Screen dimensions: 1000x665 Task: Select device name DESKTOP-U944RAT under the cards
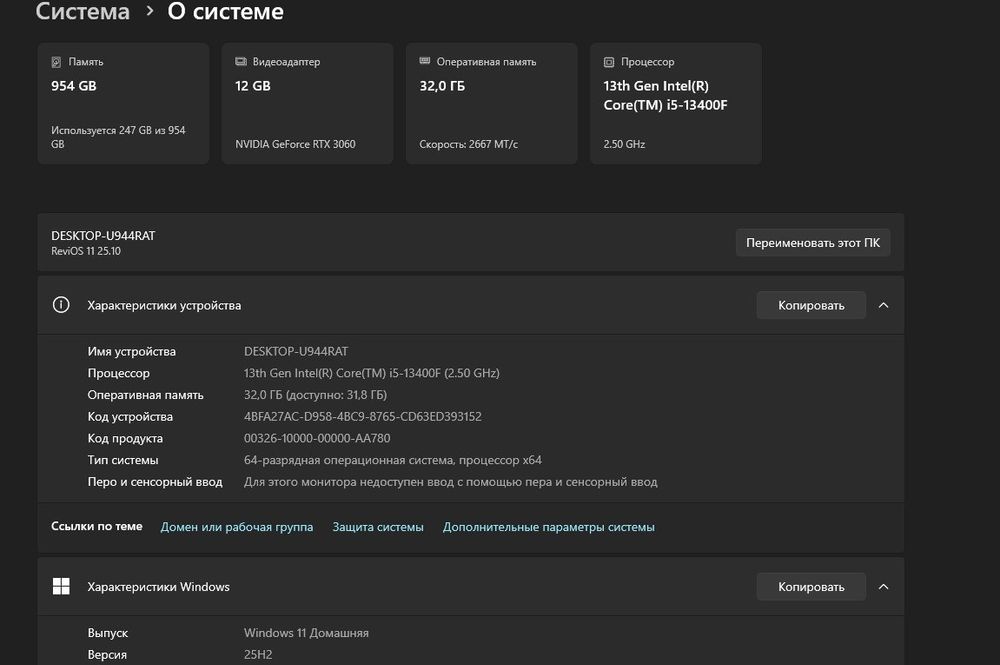103,236
